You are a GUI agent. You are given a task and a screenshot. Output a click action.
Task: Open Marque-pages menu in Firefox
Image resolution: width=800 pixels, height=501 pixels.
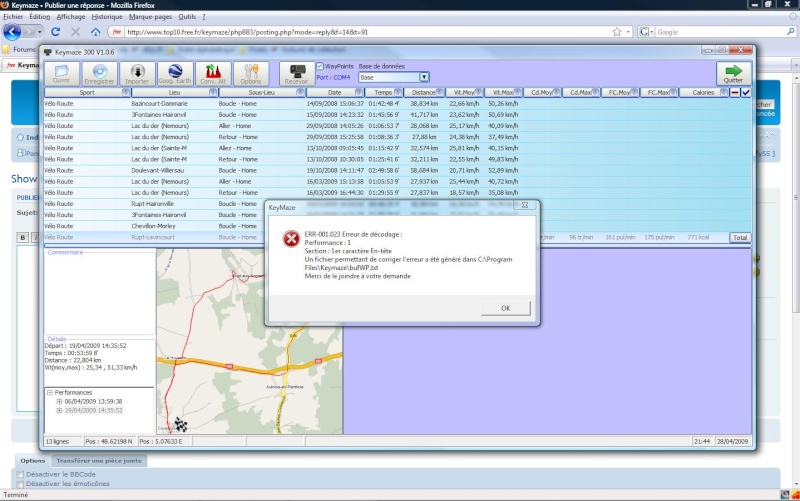tap(150, 17)
